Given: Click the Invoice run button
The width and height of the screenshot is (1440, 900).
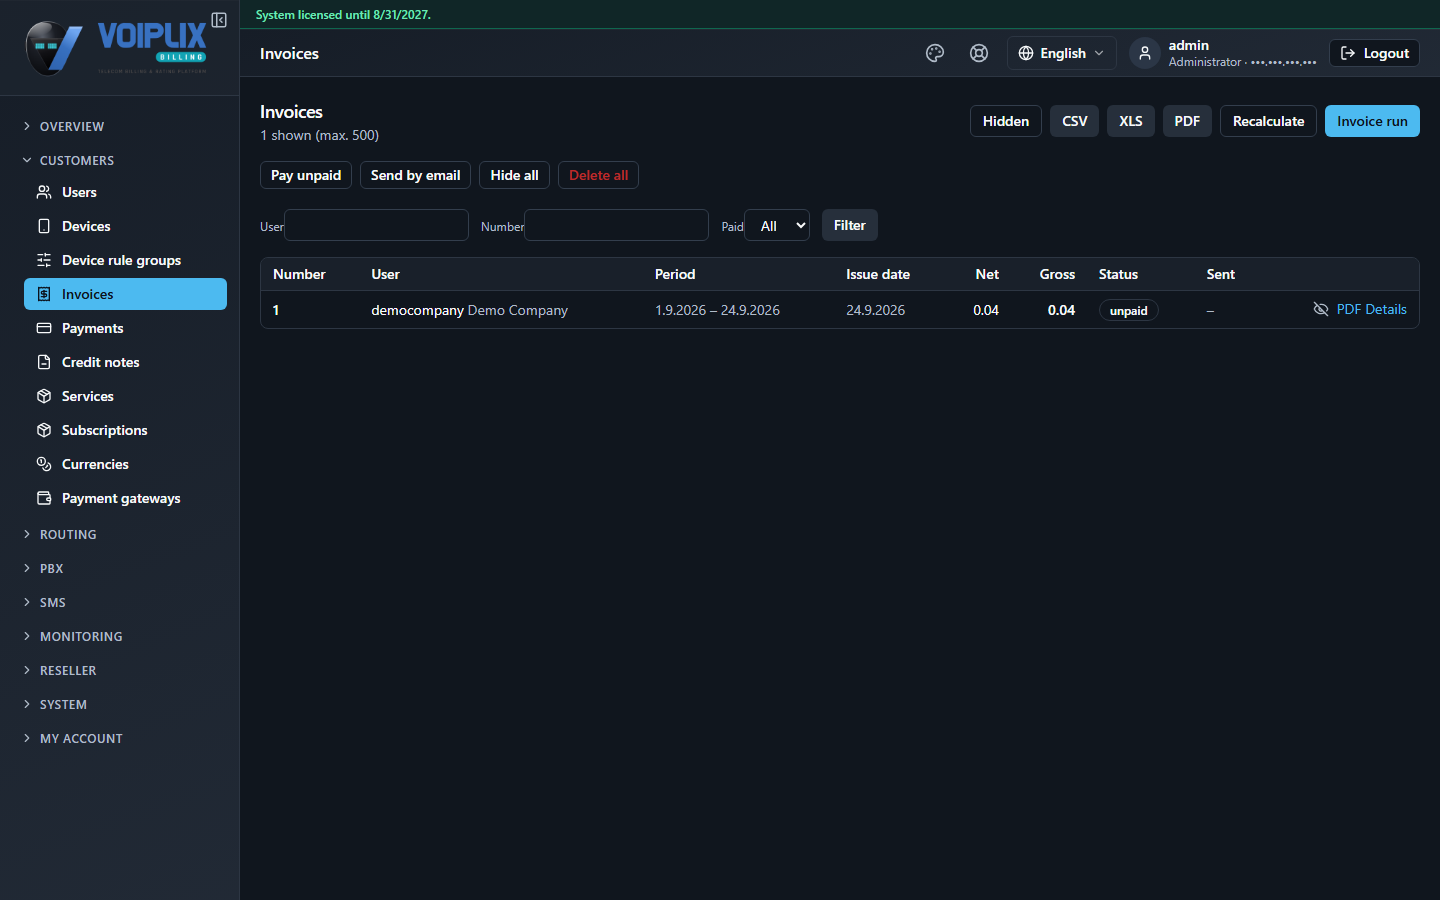Looking at the screenshot, I should coord(1372,121).
